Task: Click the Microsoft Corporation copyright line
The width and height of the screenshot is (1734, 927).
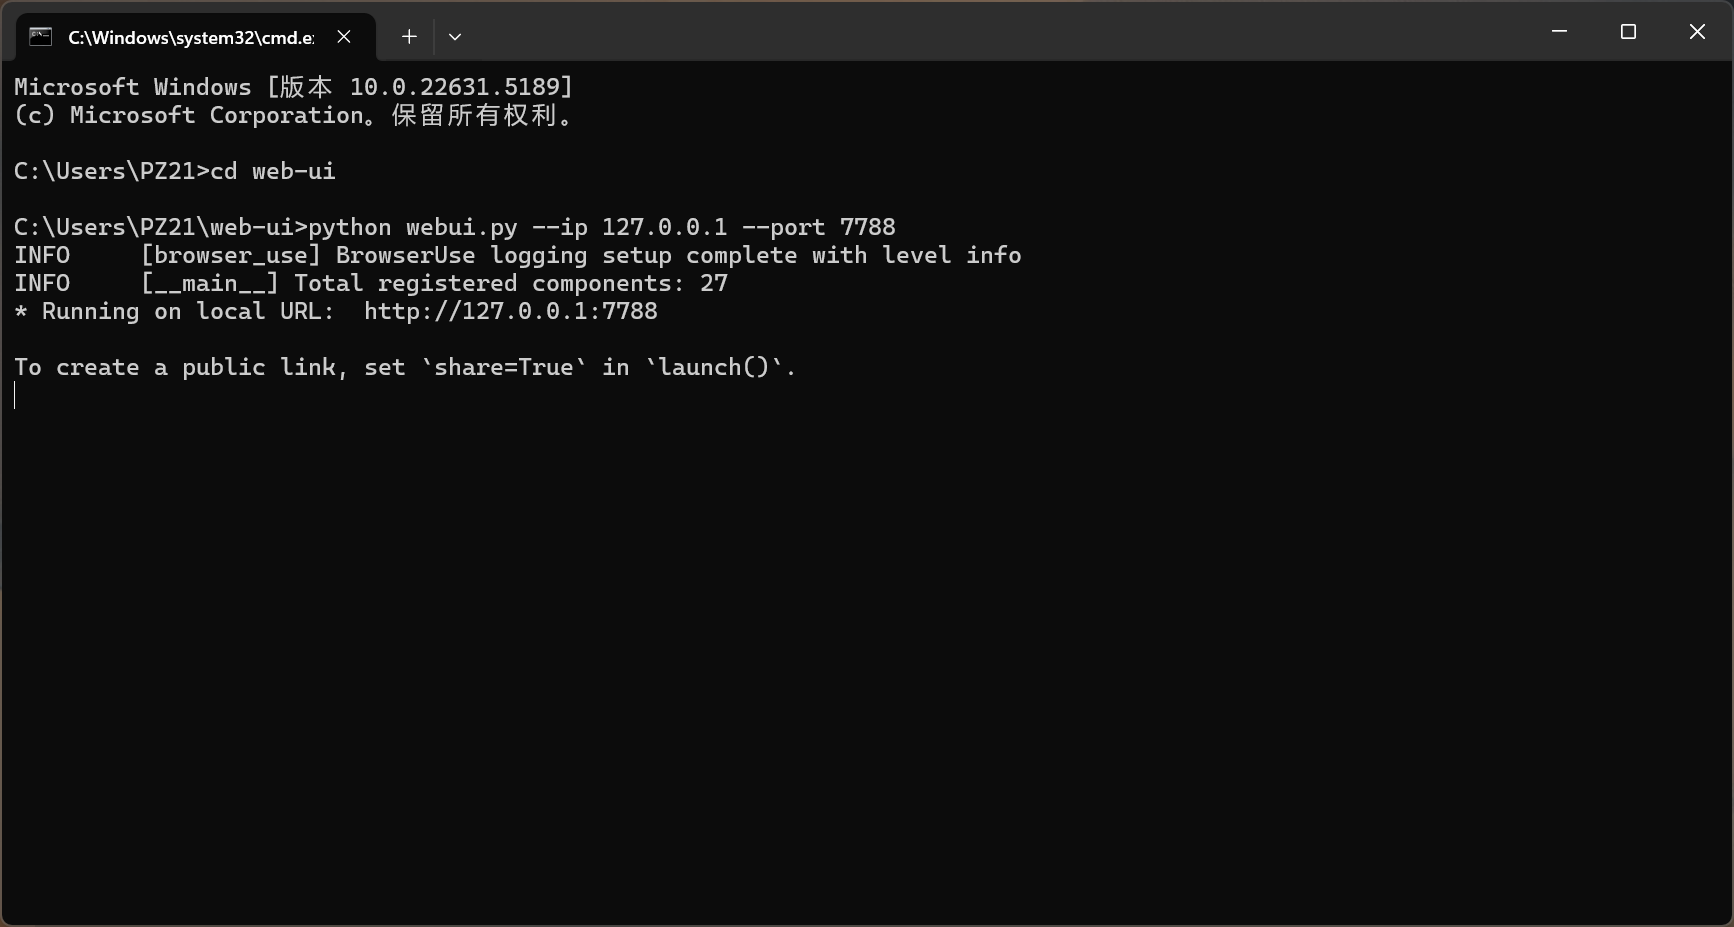Action: click(294, 115)
